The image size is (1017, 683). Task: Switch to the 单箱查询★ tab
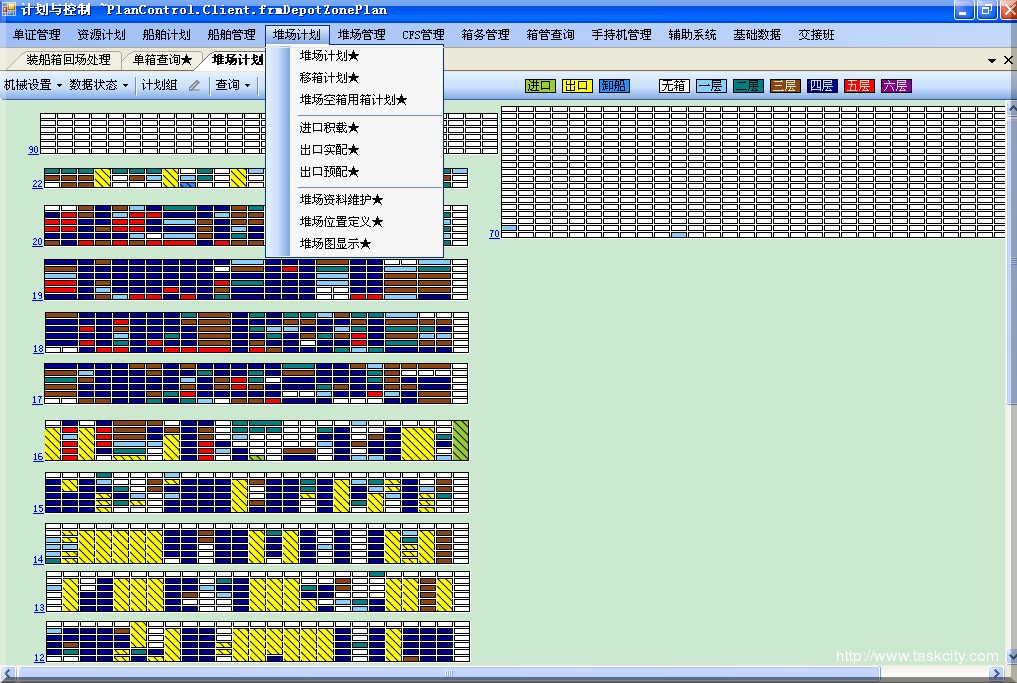162,61
